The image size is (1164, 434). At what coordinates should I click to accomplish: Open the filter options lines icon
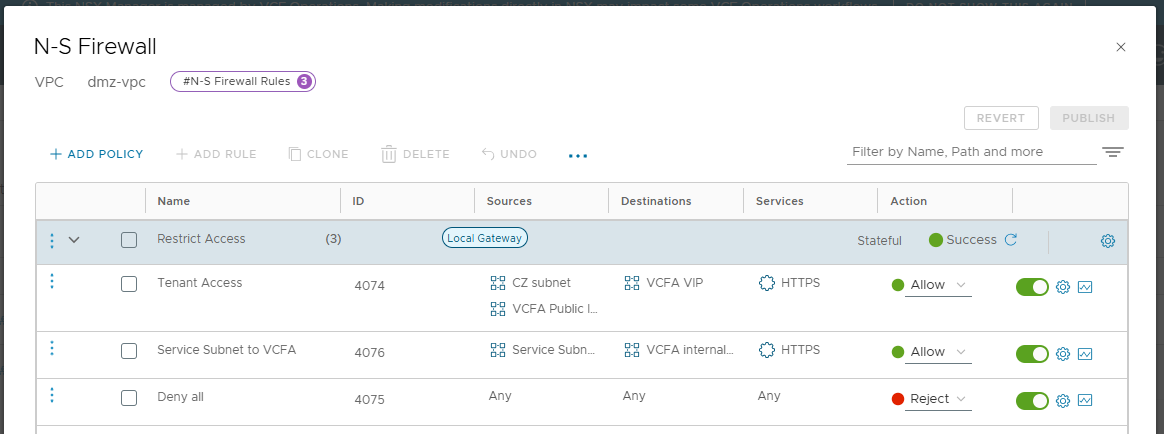1113,152
